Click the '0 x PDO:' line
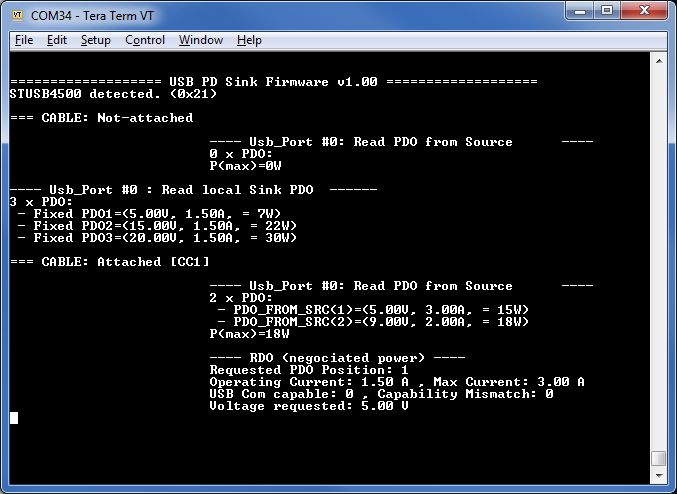677x494 pixels. pos(241,154)
